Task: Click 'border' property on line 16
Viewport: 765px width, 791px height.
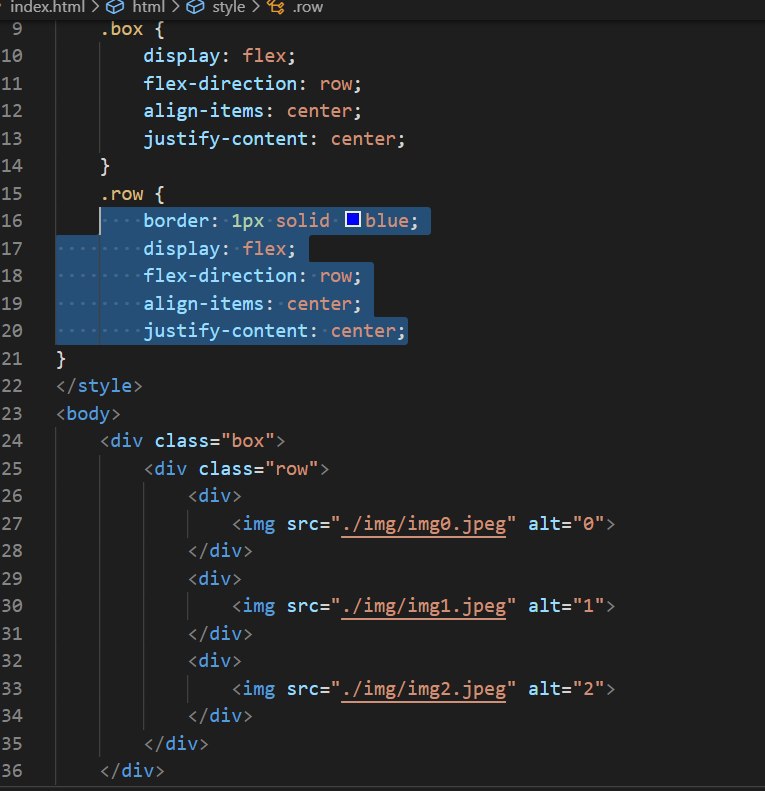Action: (x=176, y=221)
